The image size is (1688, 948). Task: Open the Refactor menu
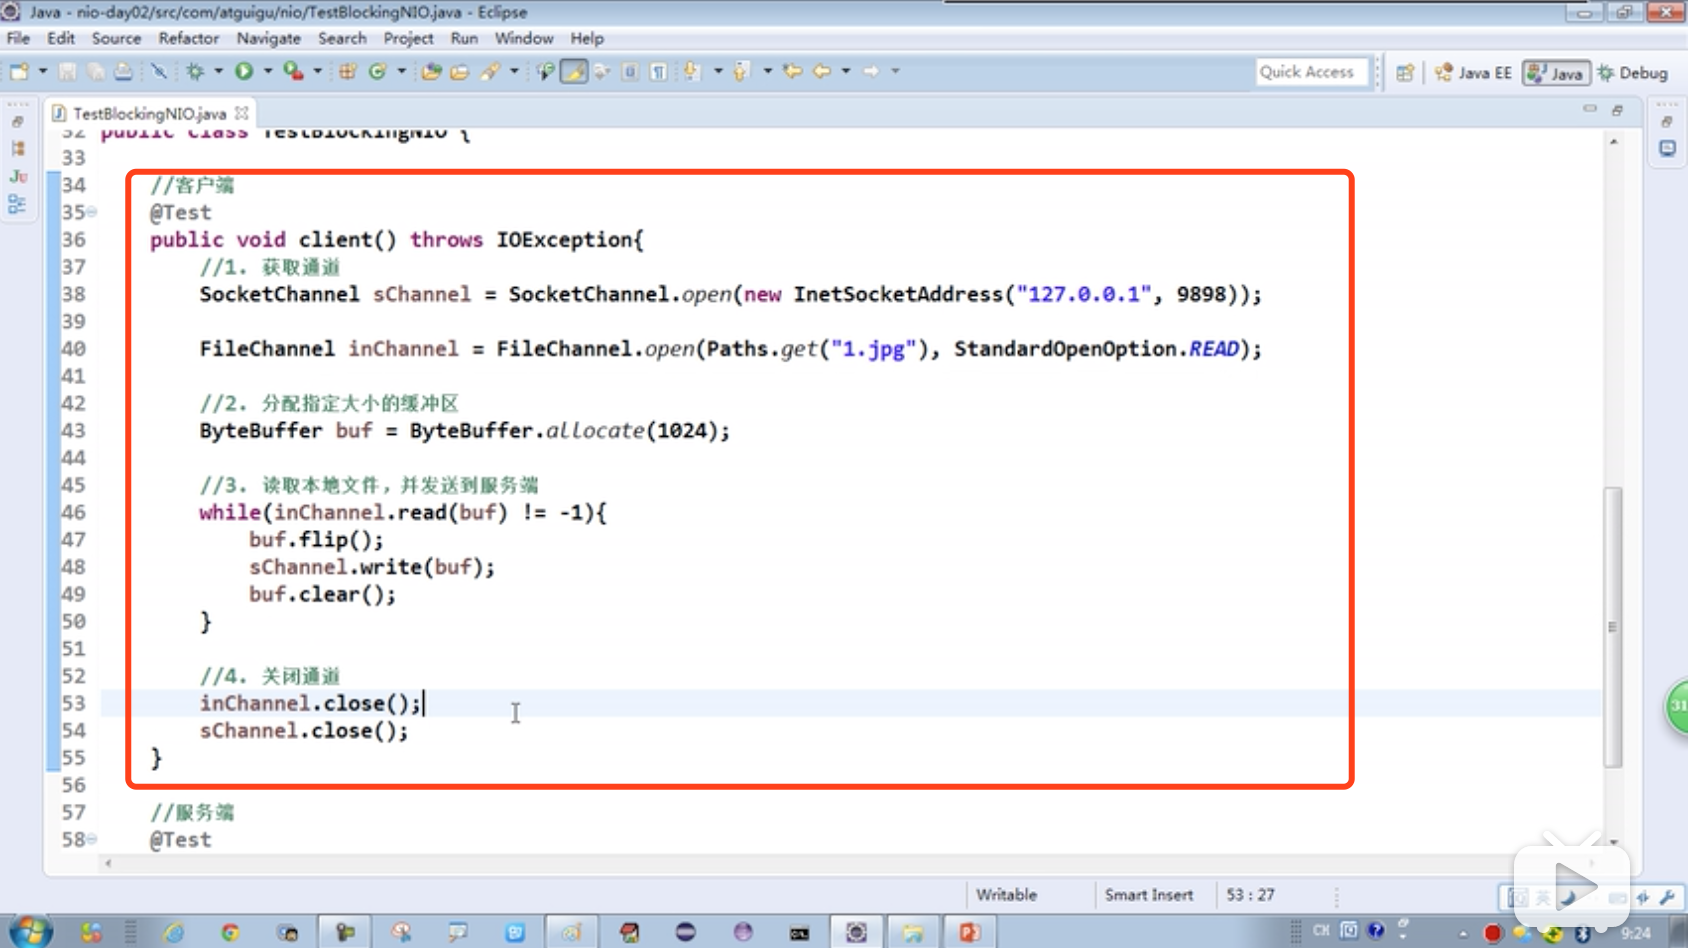click(188, 38)
